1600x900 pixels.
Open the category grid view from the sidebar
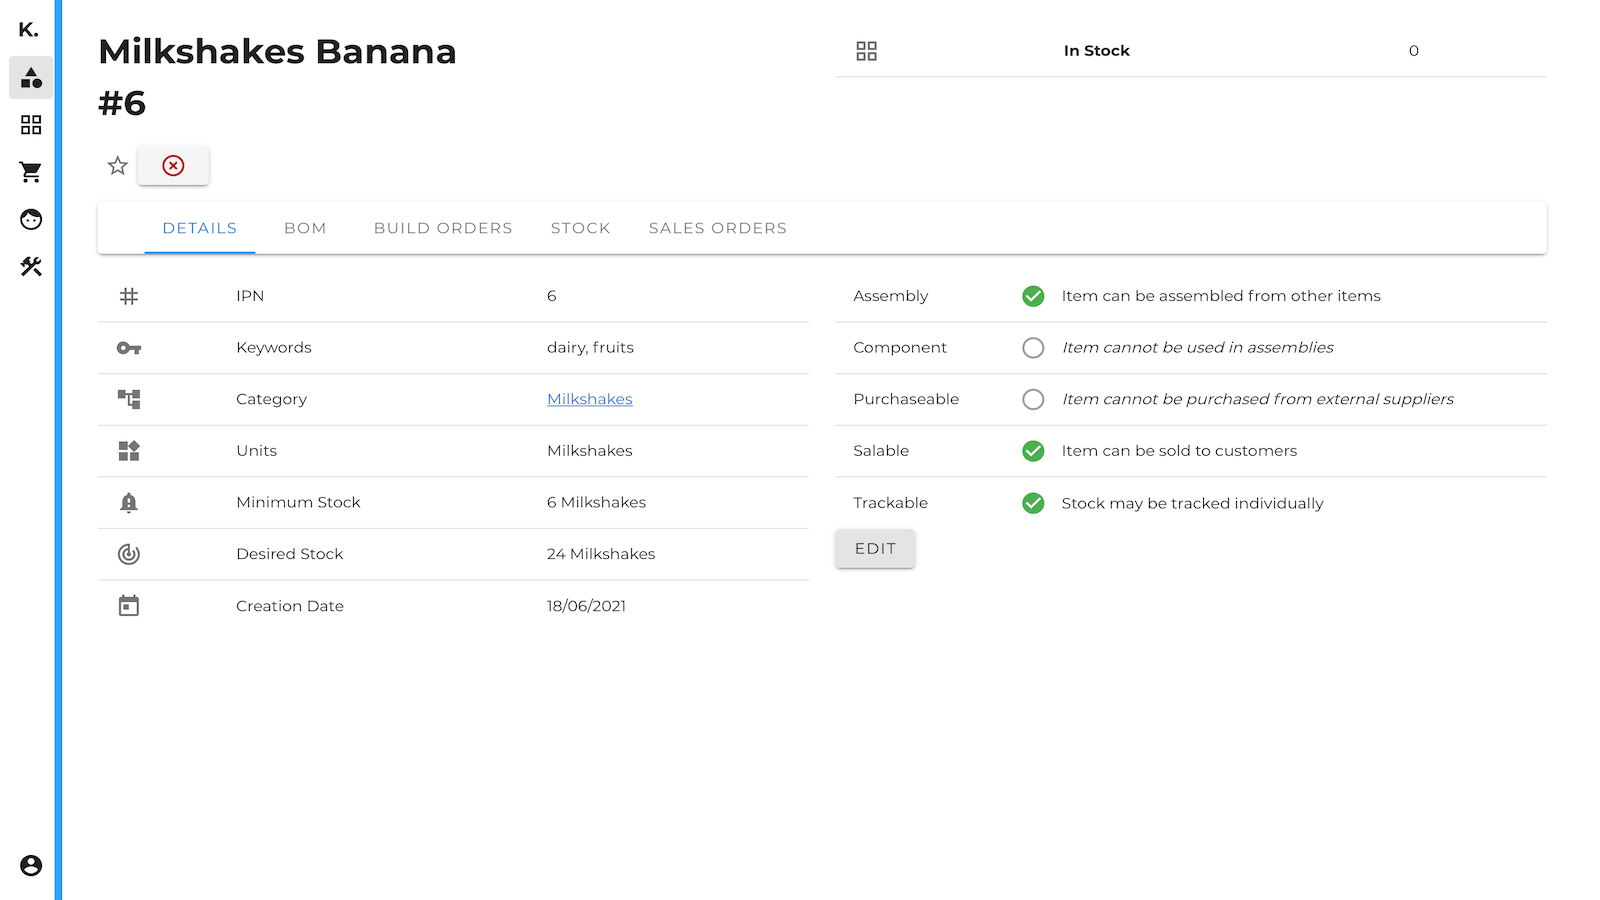30,124
